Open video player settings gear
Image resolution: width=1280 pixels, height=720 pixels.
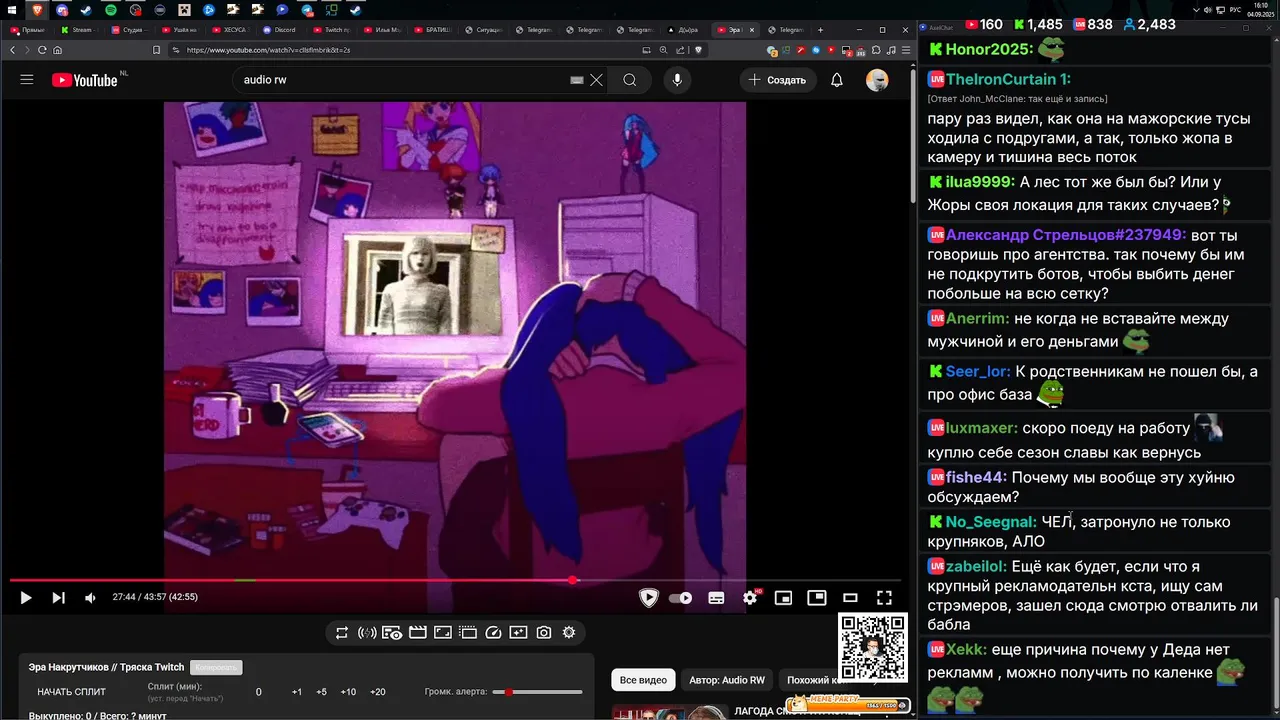750,598
